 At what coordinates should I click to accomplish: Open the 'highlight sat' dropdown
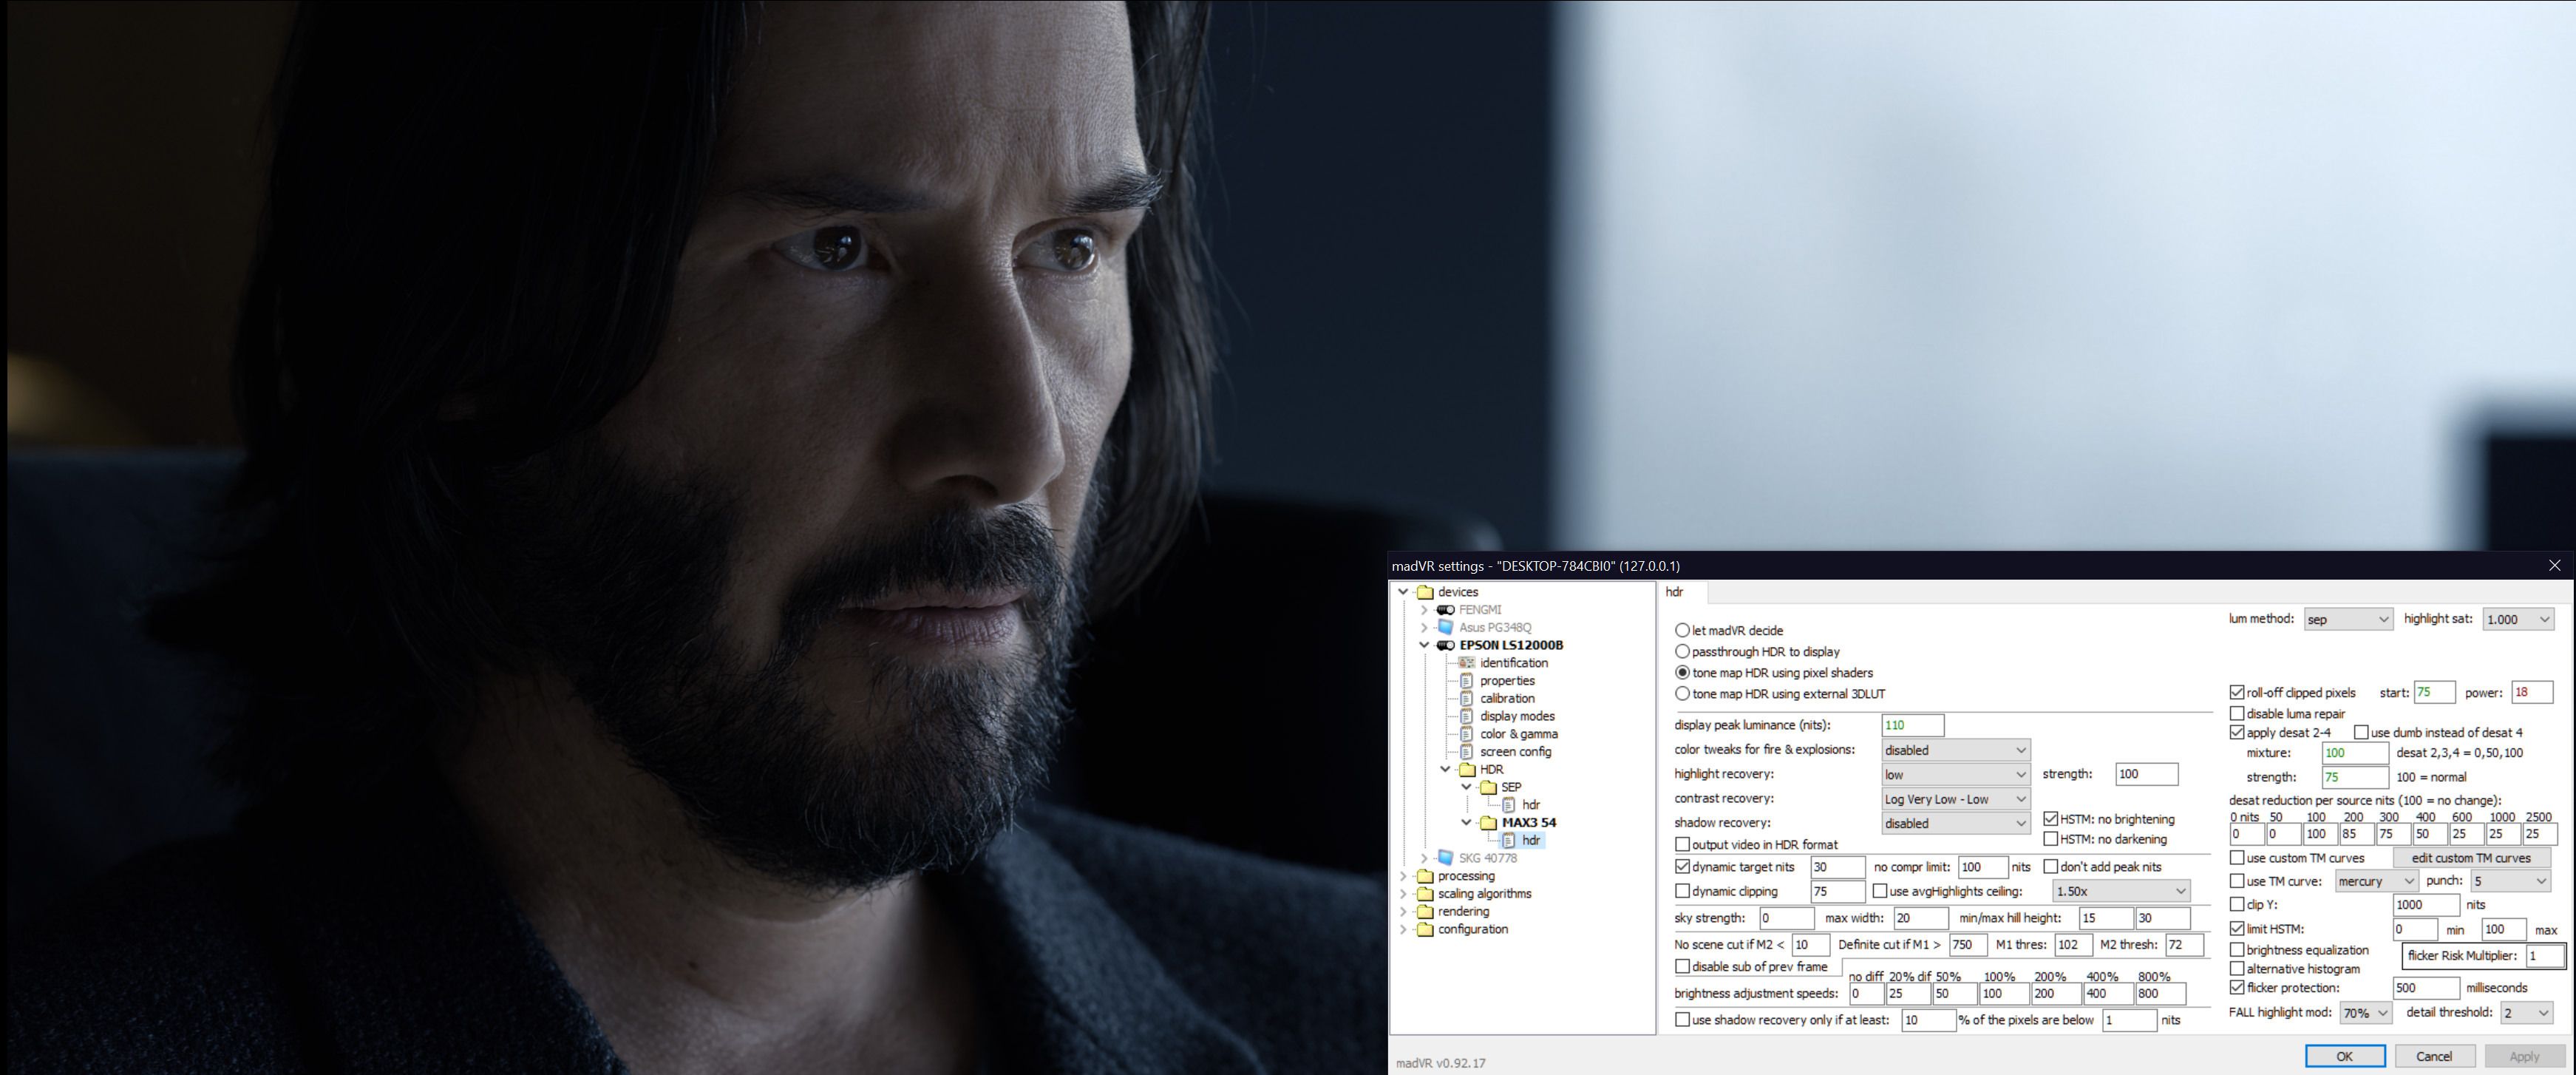click(x=2518, y=619)
